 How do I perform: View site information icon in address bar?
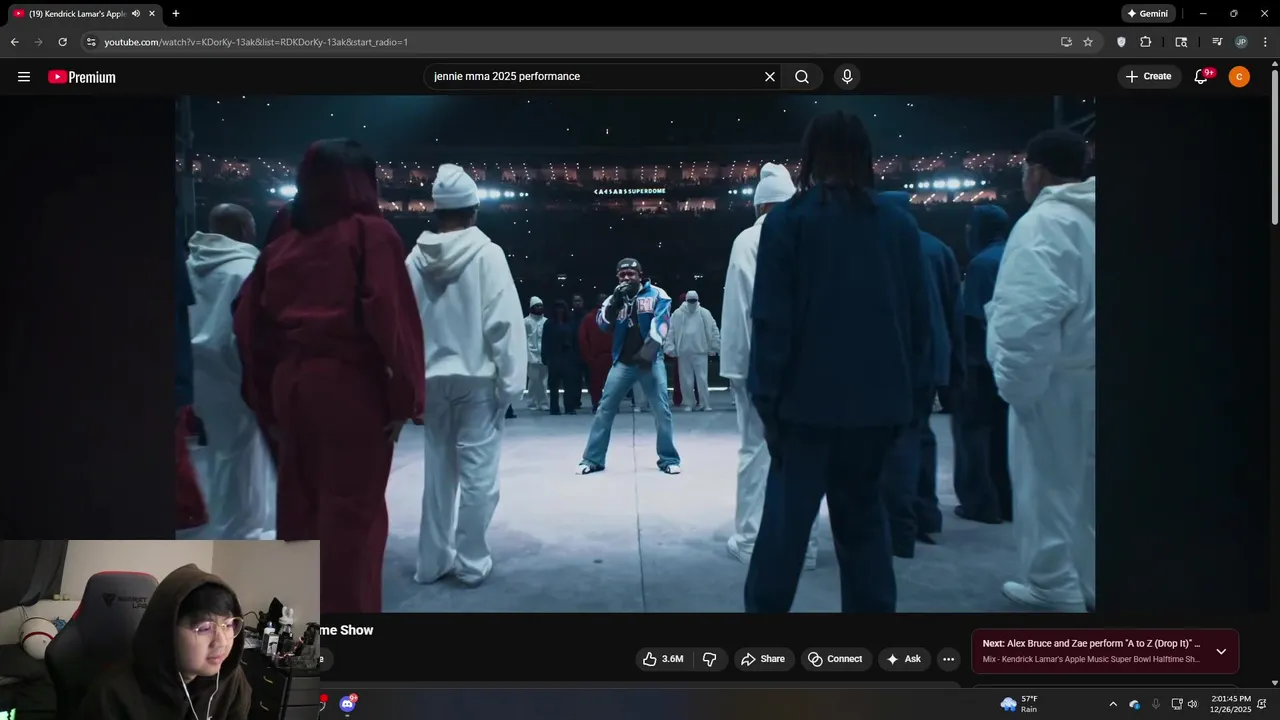[91, 42]
